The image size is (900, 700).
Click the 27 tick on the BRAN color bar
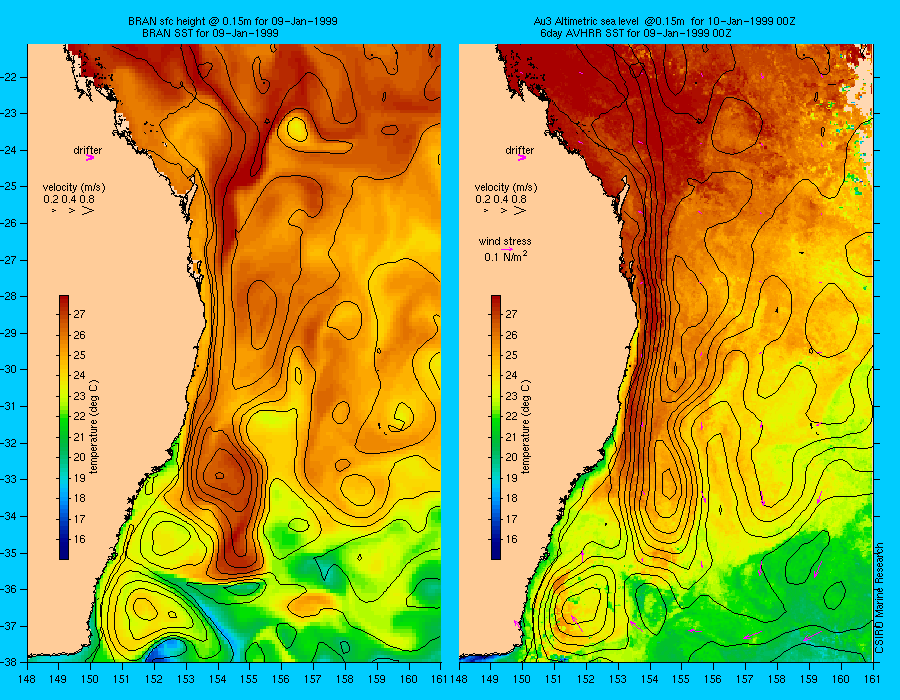[79, 314]
